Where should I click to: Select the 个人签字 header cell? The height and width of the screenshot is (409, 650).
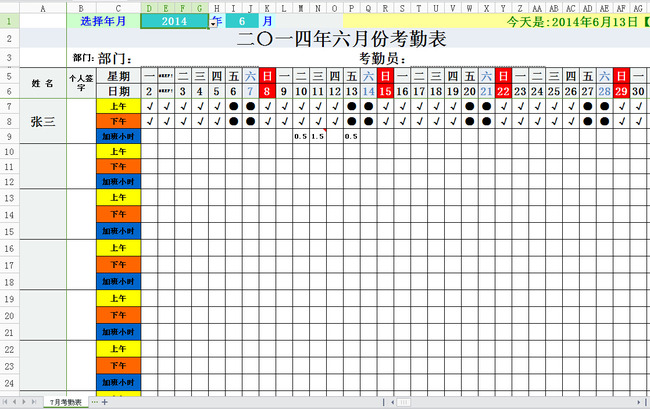point(81,83)
